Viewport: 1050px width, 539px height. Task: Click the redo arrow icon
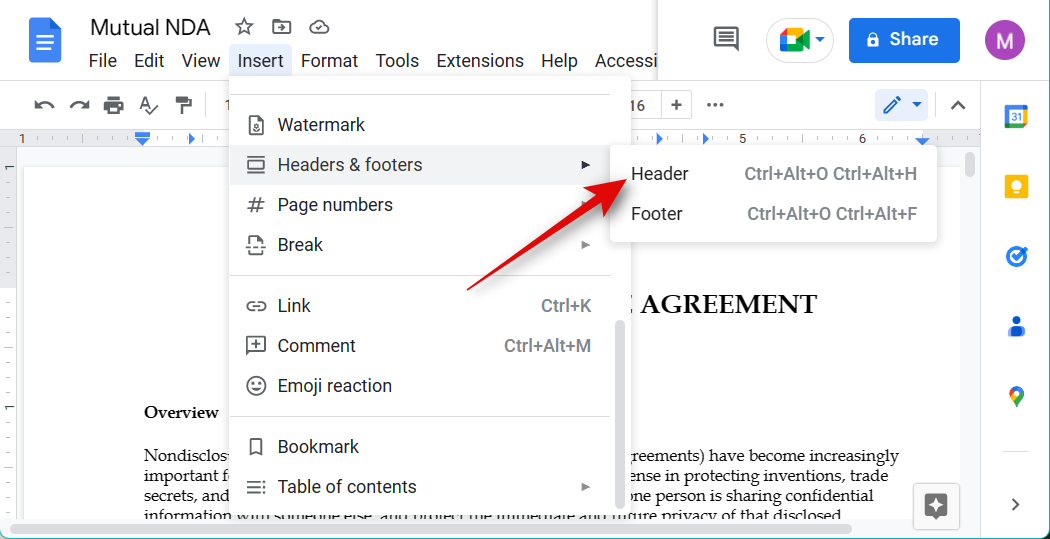click(79, 105)
